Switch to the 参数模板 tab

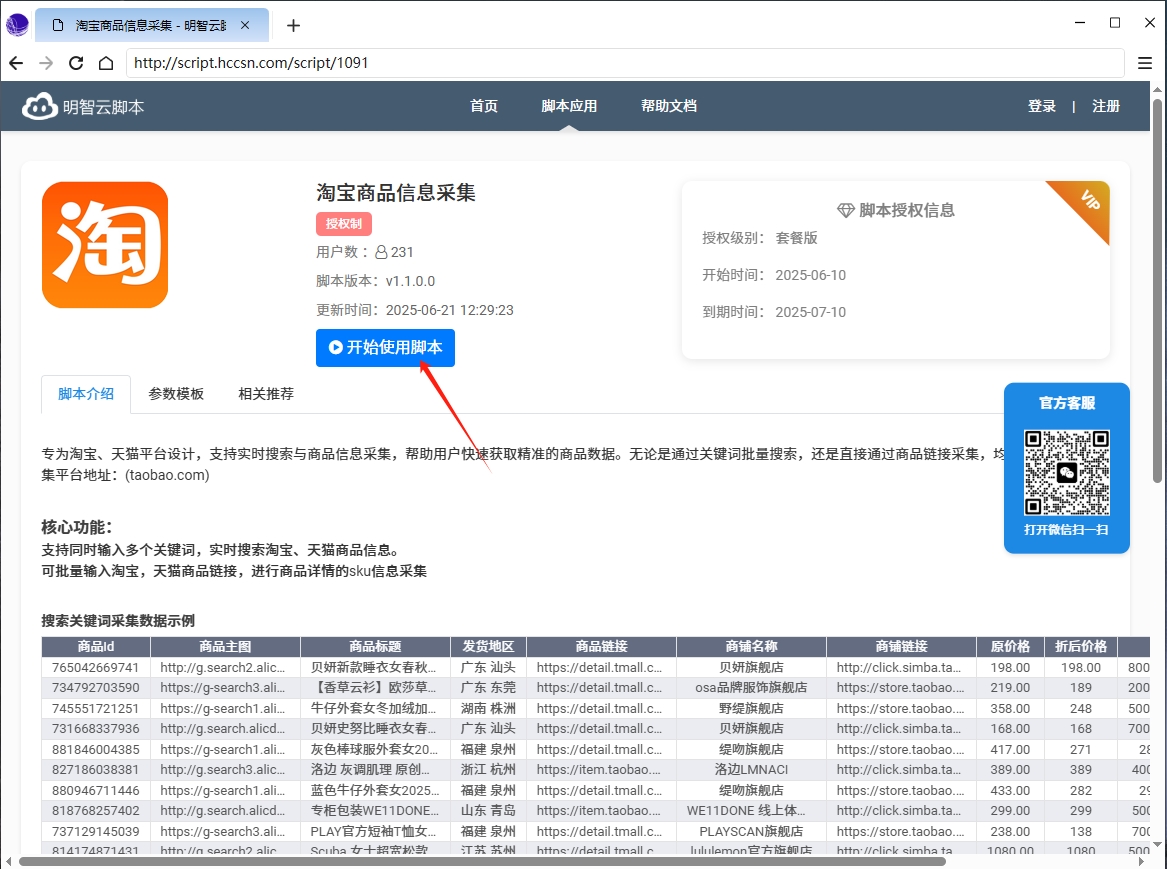(176, 394)
